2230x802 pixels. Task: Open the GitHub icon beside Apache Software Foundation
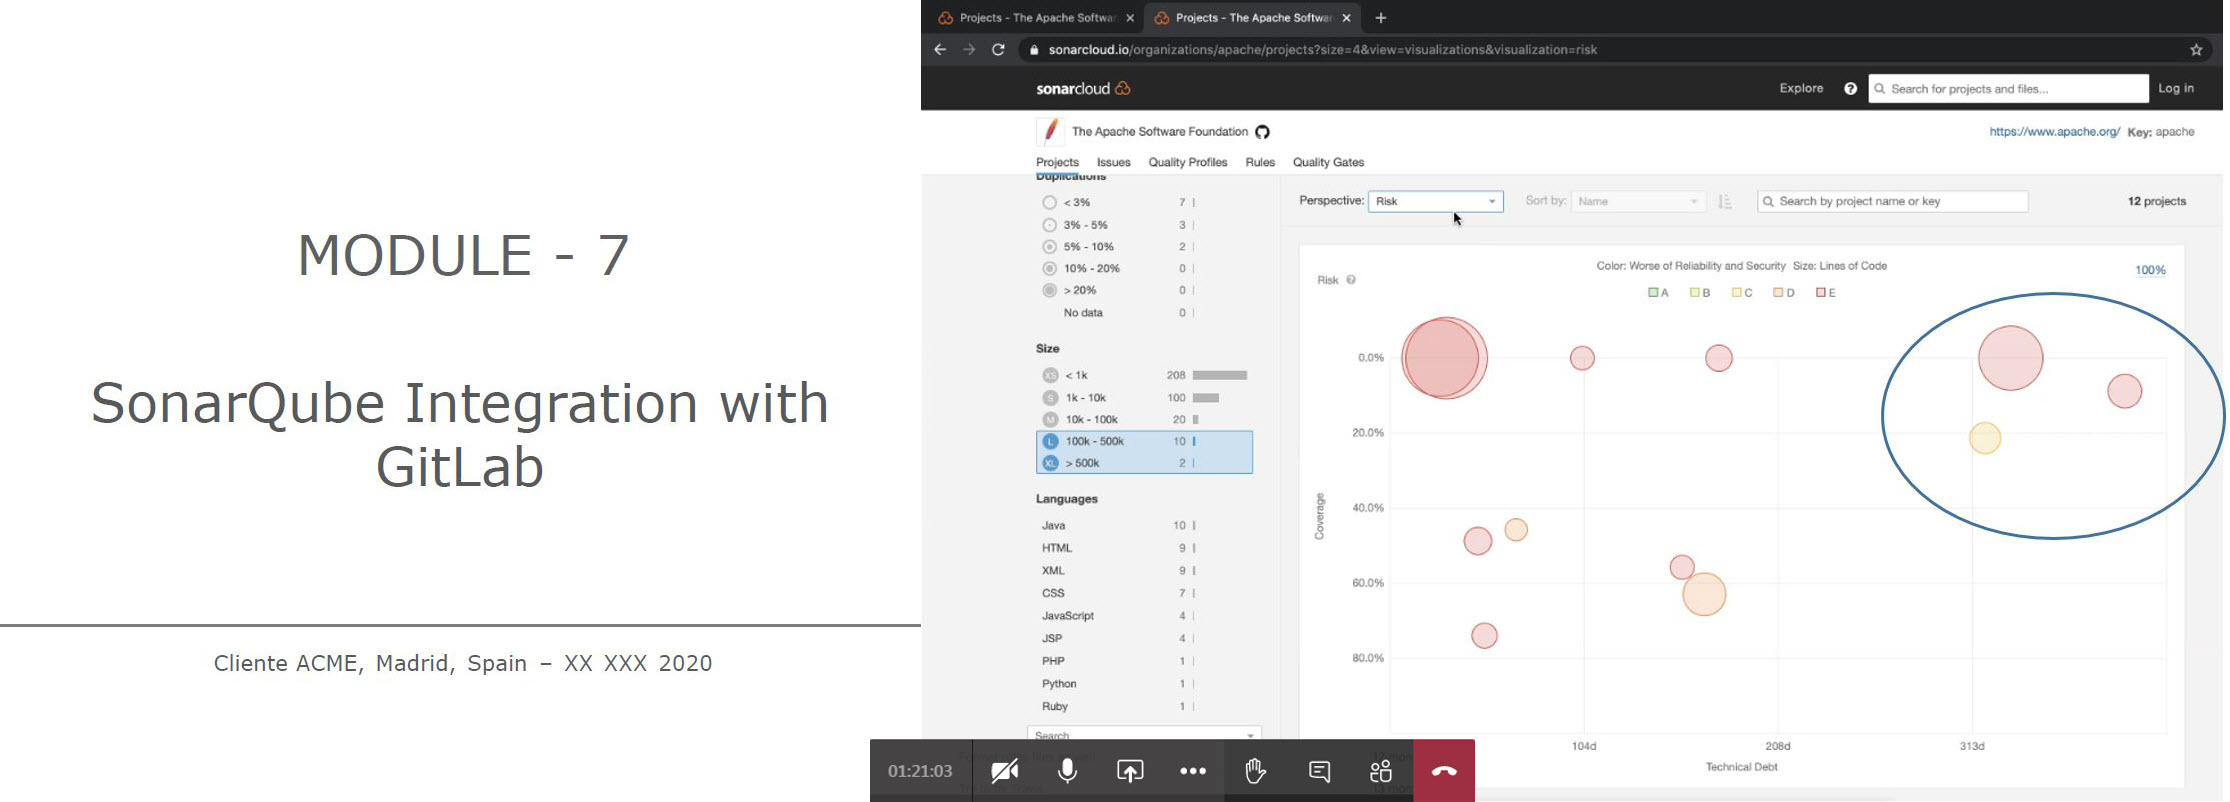(1262, 132)
